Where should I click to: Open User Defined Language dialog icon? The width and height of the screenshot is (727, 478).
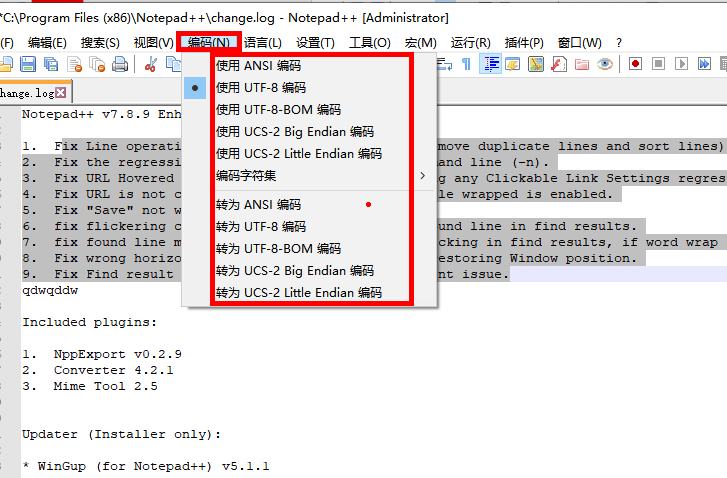tap(512, 64)
